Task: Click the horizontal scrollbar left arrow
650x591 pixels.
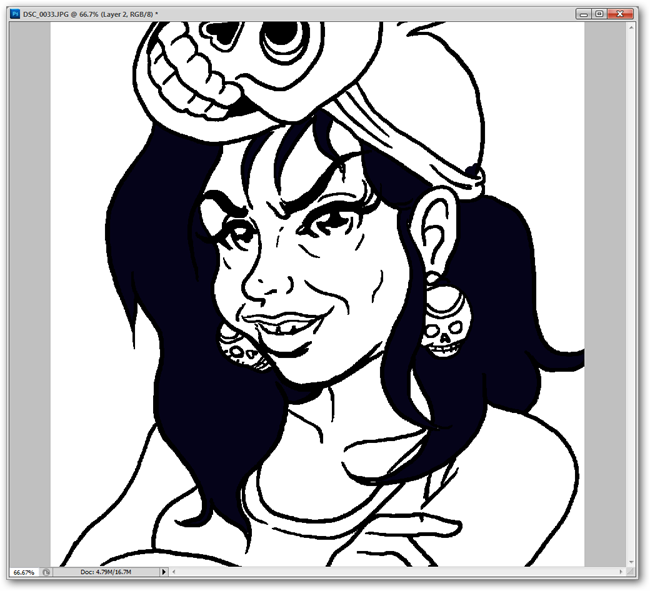Action: (174, 572)
